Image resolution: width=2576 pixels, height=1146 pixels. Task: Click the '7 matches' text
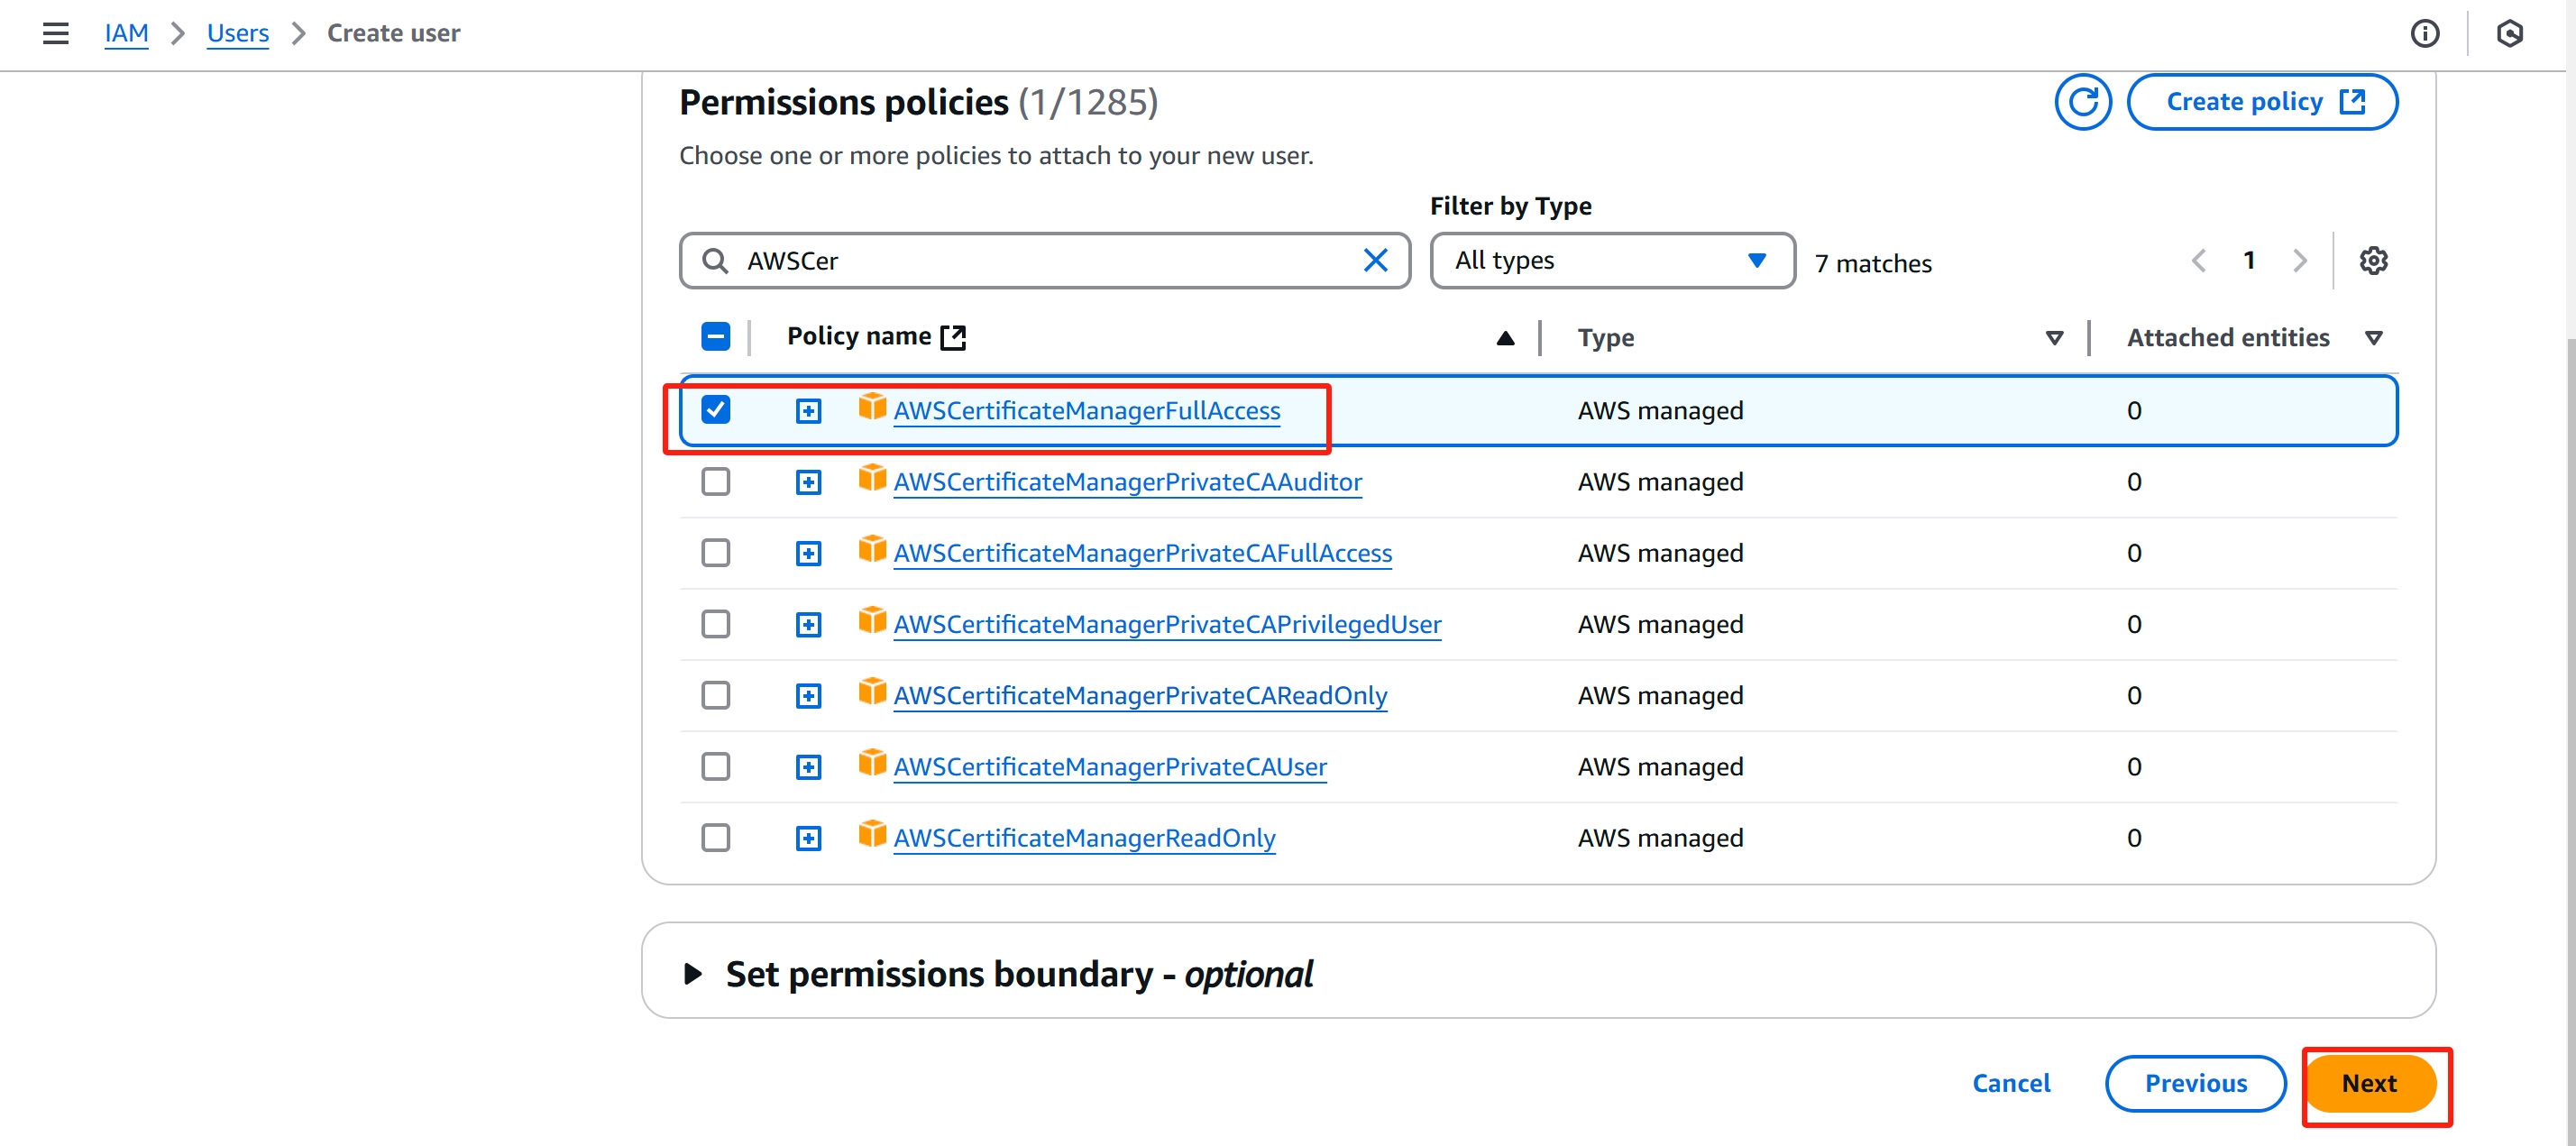(1873, 264)
